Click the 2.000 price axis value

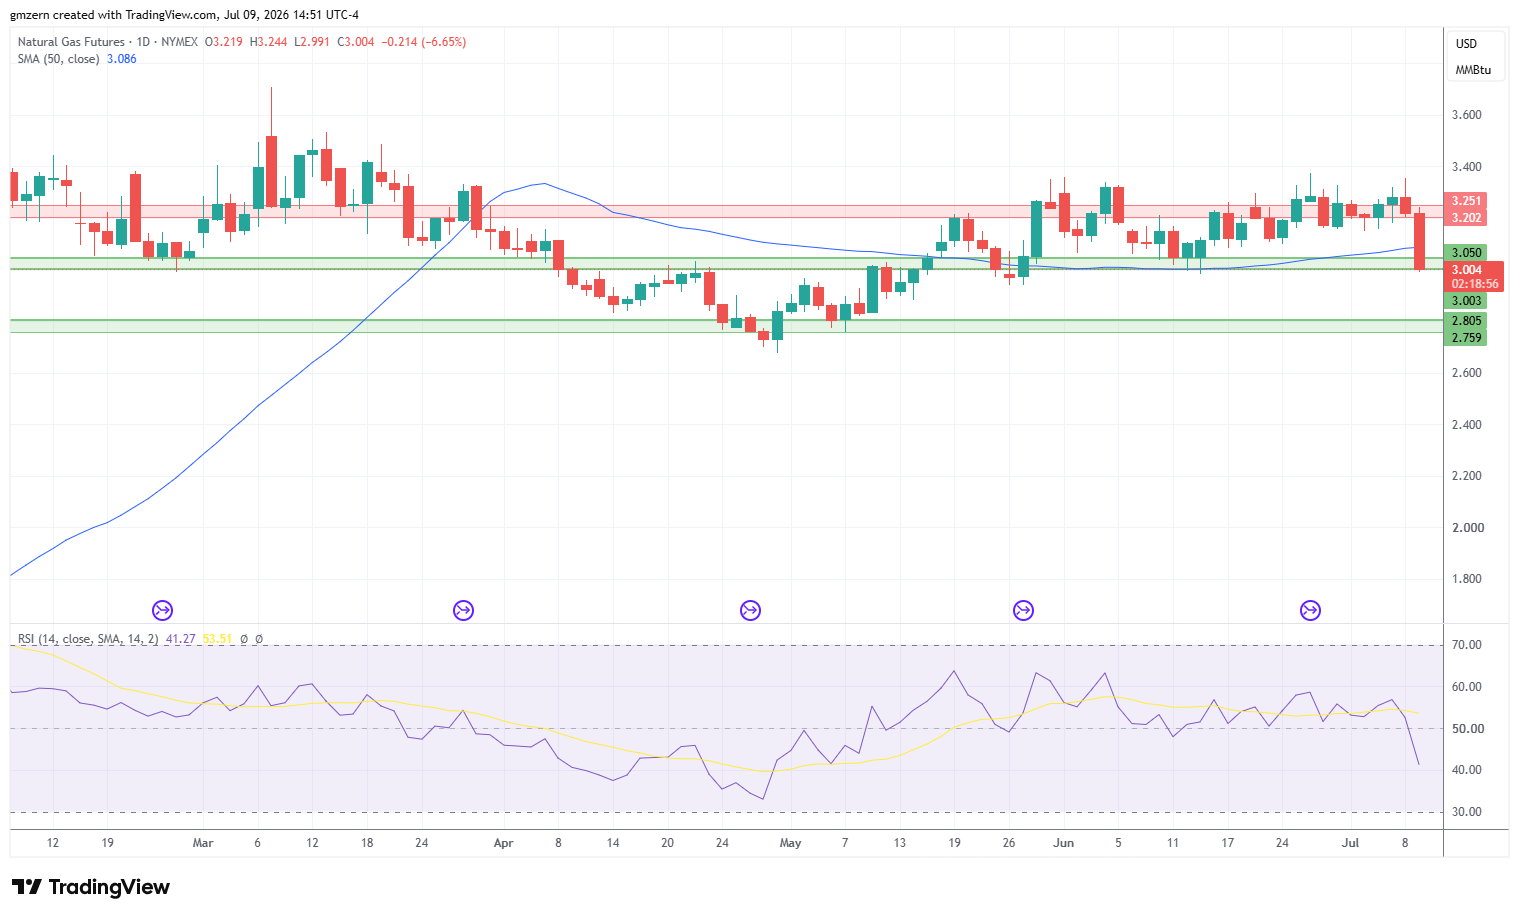coord(1466,528)
